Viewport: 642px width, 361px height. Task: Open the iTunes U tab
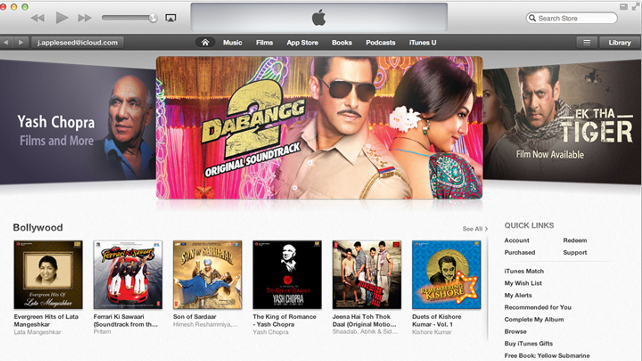423,43
